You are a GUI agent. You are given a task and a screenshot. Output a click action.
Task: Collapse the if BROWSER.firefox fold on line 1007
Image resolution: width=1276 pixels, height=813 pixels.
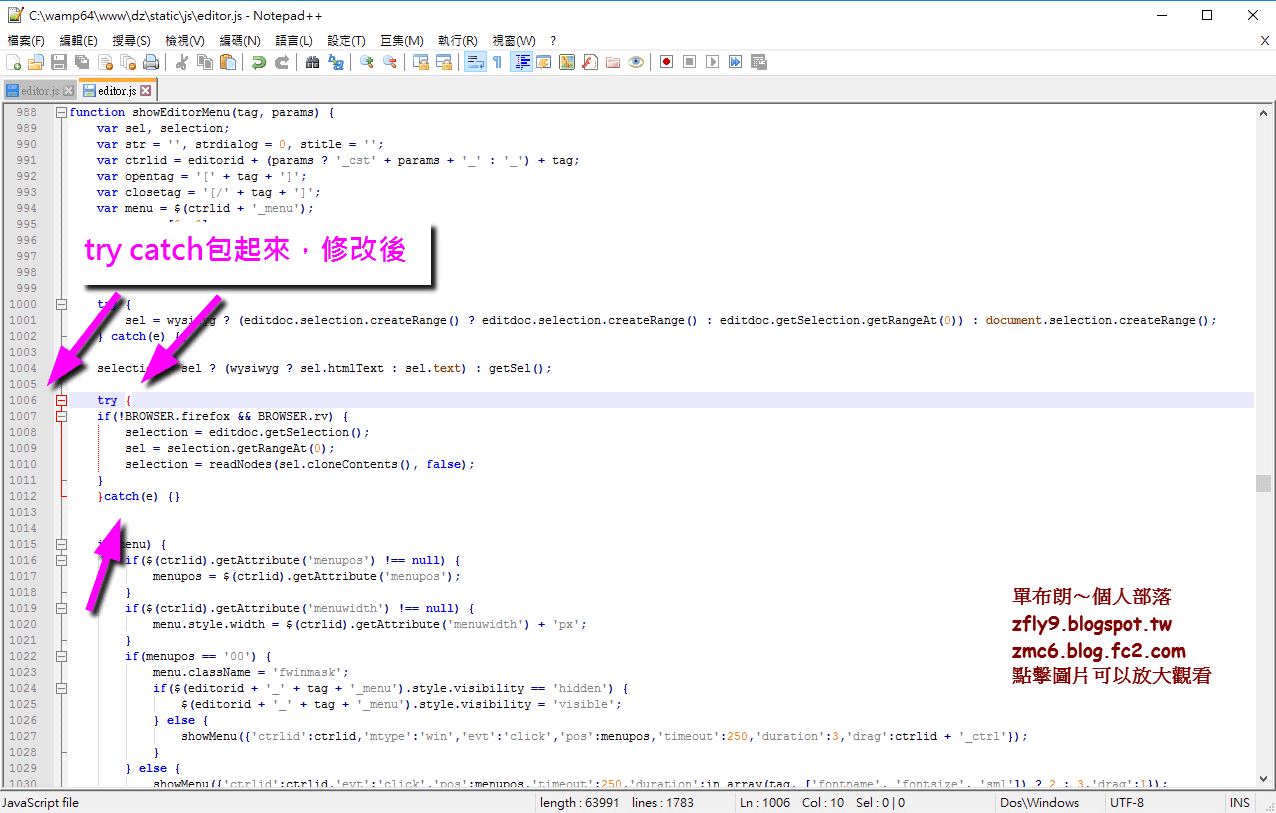point(61,416)
